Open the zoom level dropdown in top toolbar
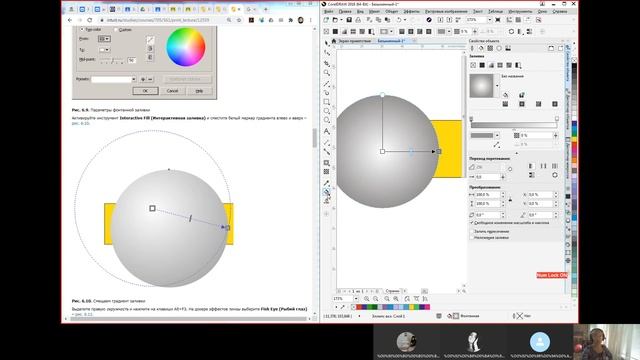Screen dimensions: 640x360 click(x=489, y=20)
